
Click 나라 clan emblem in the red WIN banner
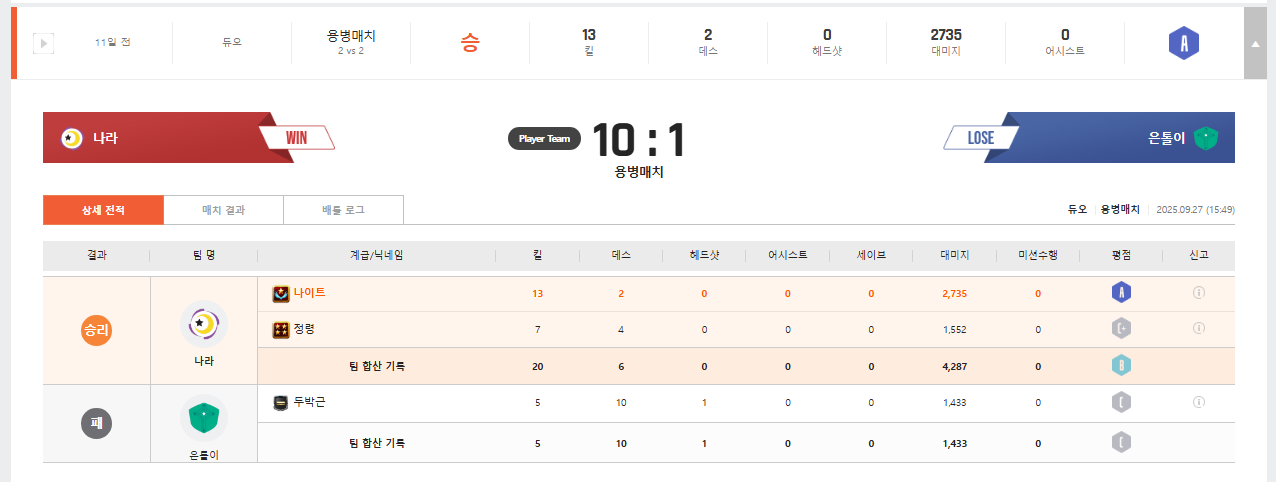[x=71, y=138]
